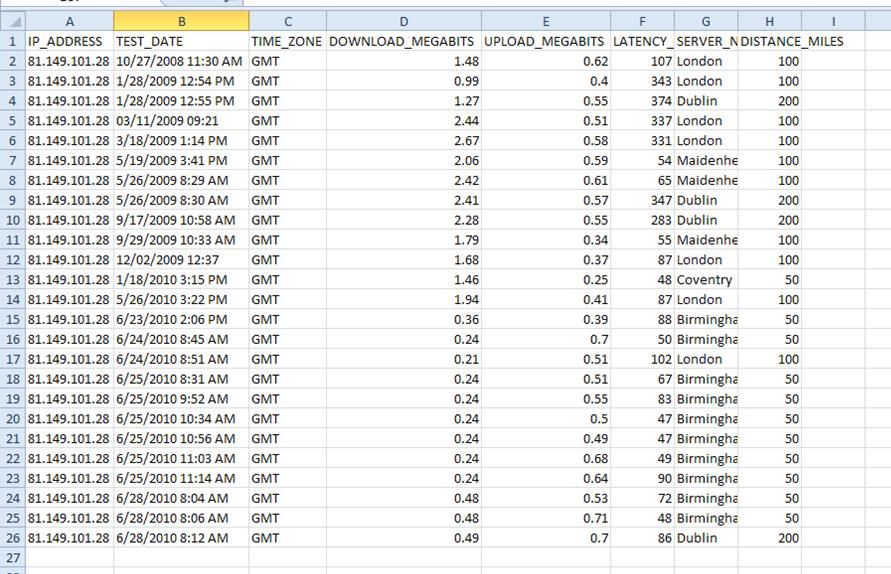The image size is (891, 574).
Task: Select the empty column I header
Action: (x=833, y=21)
